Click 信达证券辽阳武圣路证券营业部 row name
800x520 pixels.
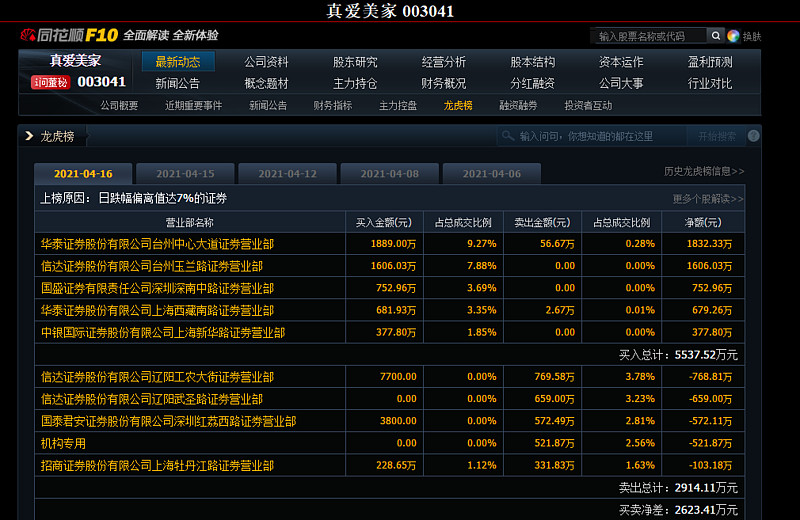152,399
